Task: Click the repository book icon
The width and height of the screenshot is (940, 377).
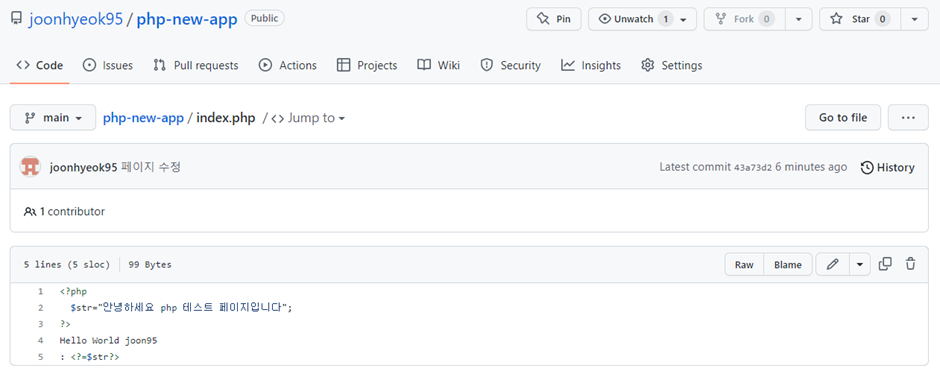Action: pyautogui.click(x=17, y=19)
